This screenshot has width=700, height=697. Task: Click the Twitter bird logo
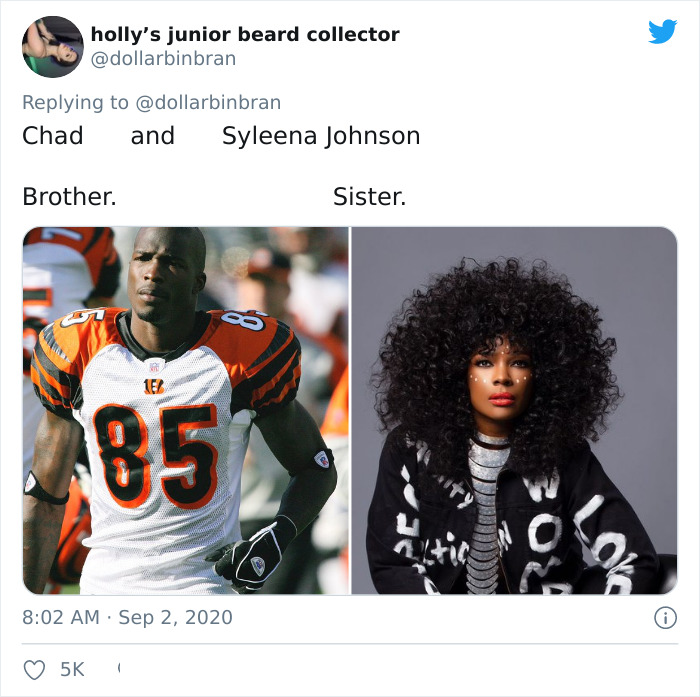[x=662, y=31]
